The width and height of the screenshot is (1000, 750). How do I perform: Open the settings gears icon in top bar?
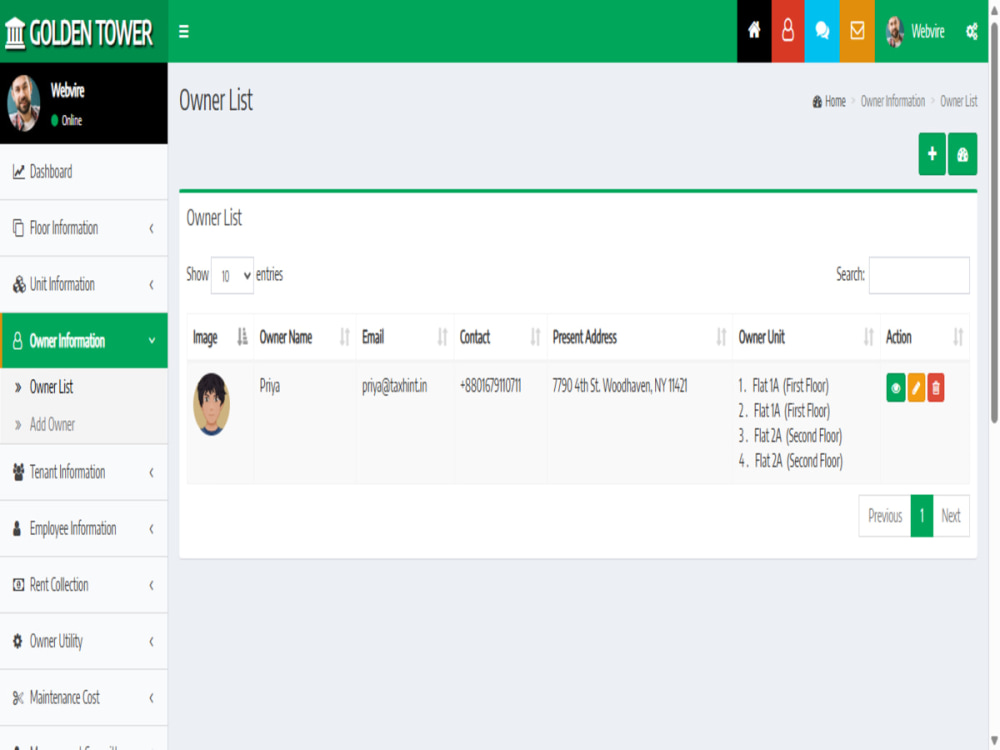[x=971, y=31]
